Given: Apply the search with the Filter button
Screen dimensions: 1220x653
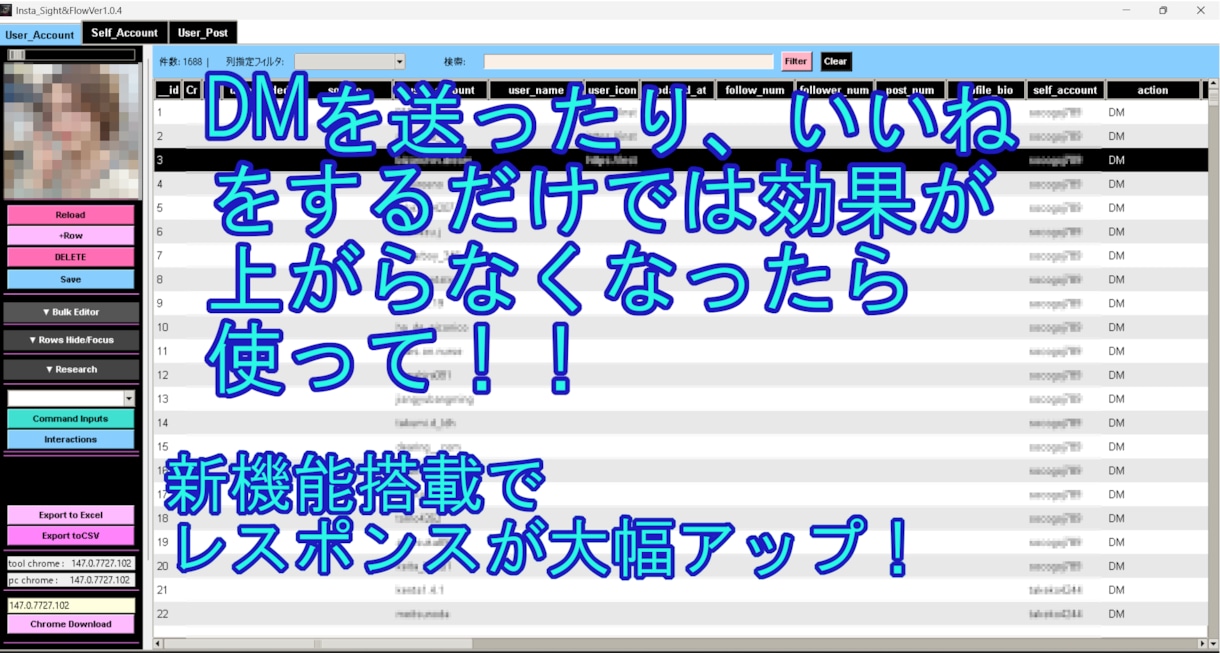Looking at the screenshot, I should coord(796,61).
